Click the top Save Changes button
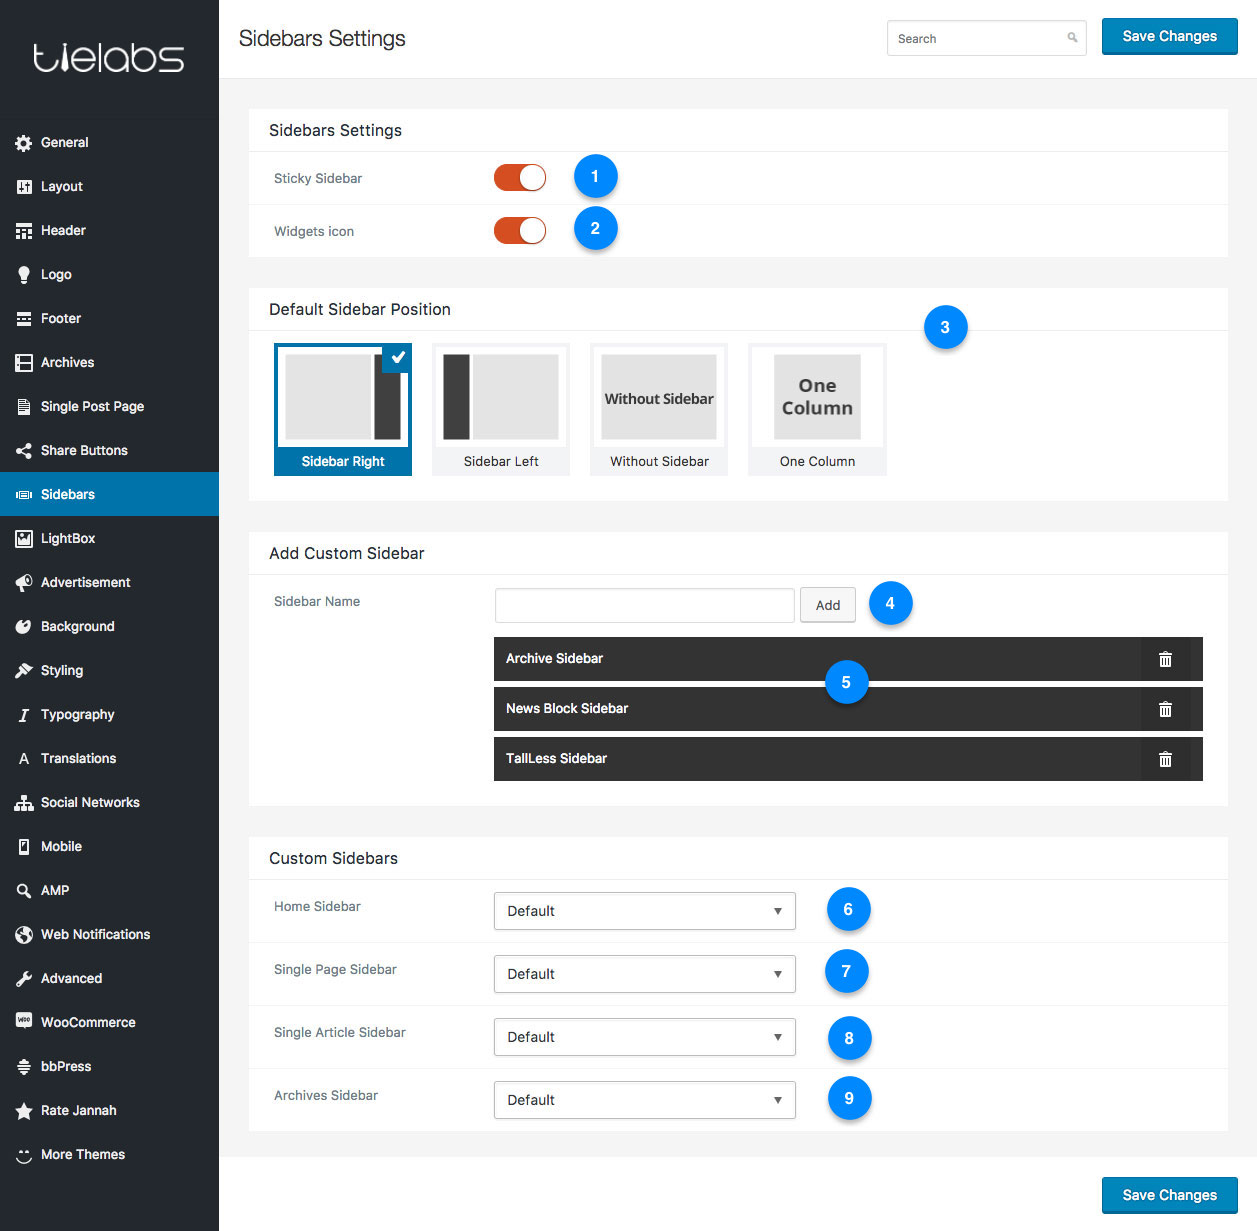 [x=1170, y=36]
